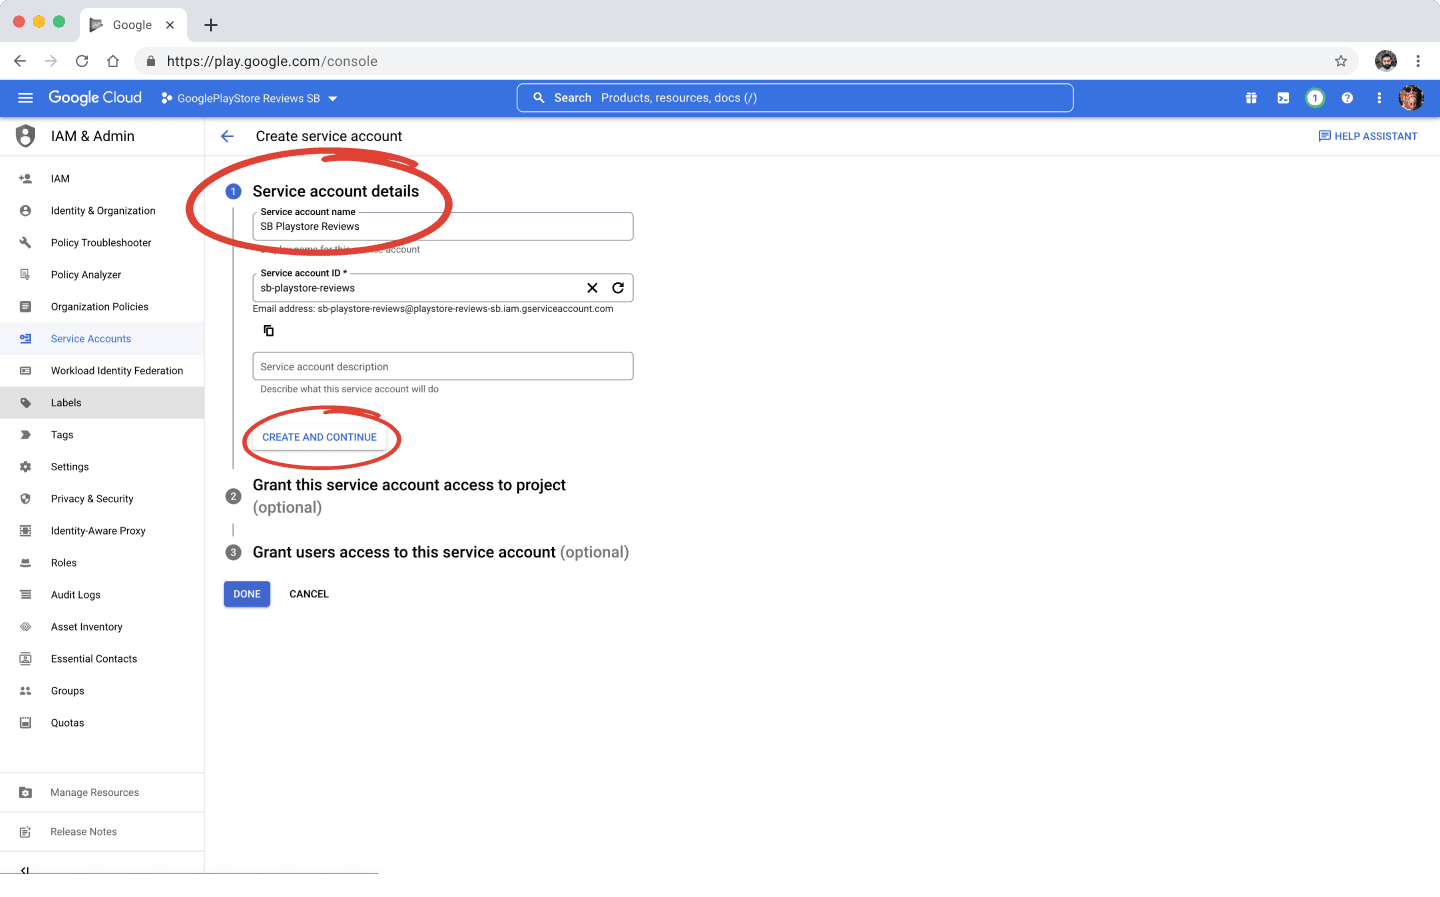Viewport: 1440px width, 897px height.
Task: Open Policy Troubleshooter page
Action: pyautogui.click(x=102, y=243)
